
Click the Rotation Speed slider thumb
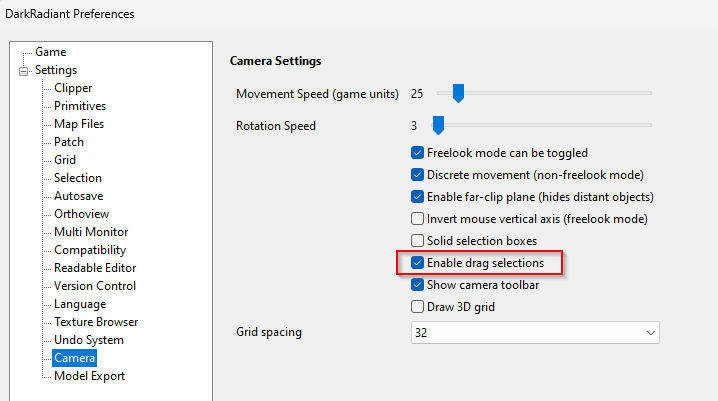[x=437, y=125]
